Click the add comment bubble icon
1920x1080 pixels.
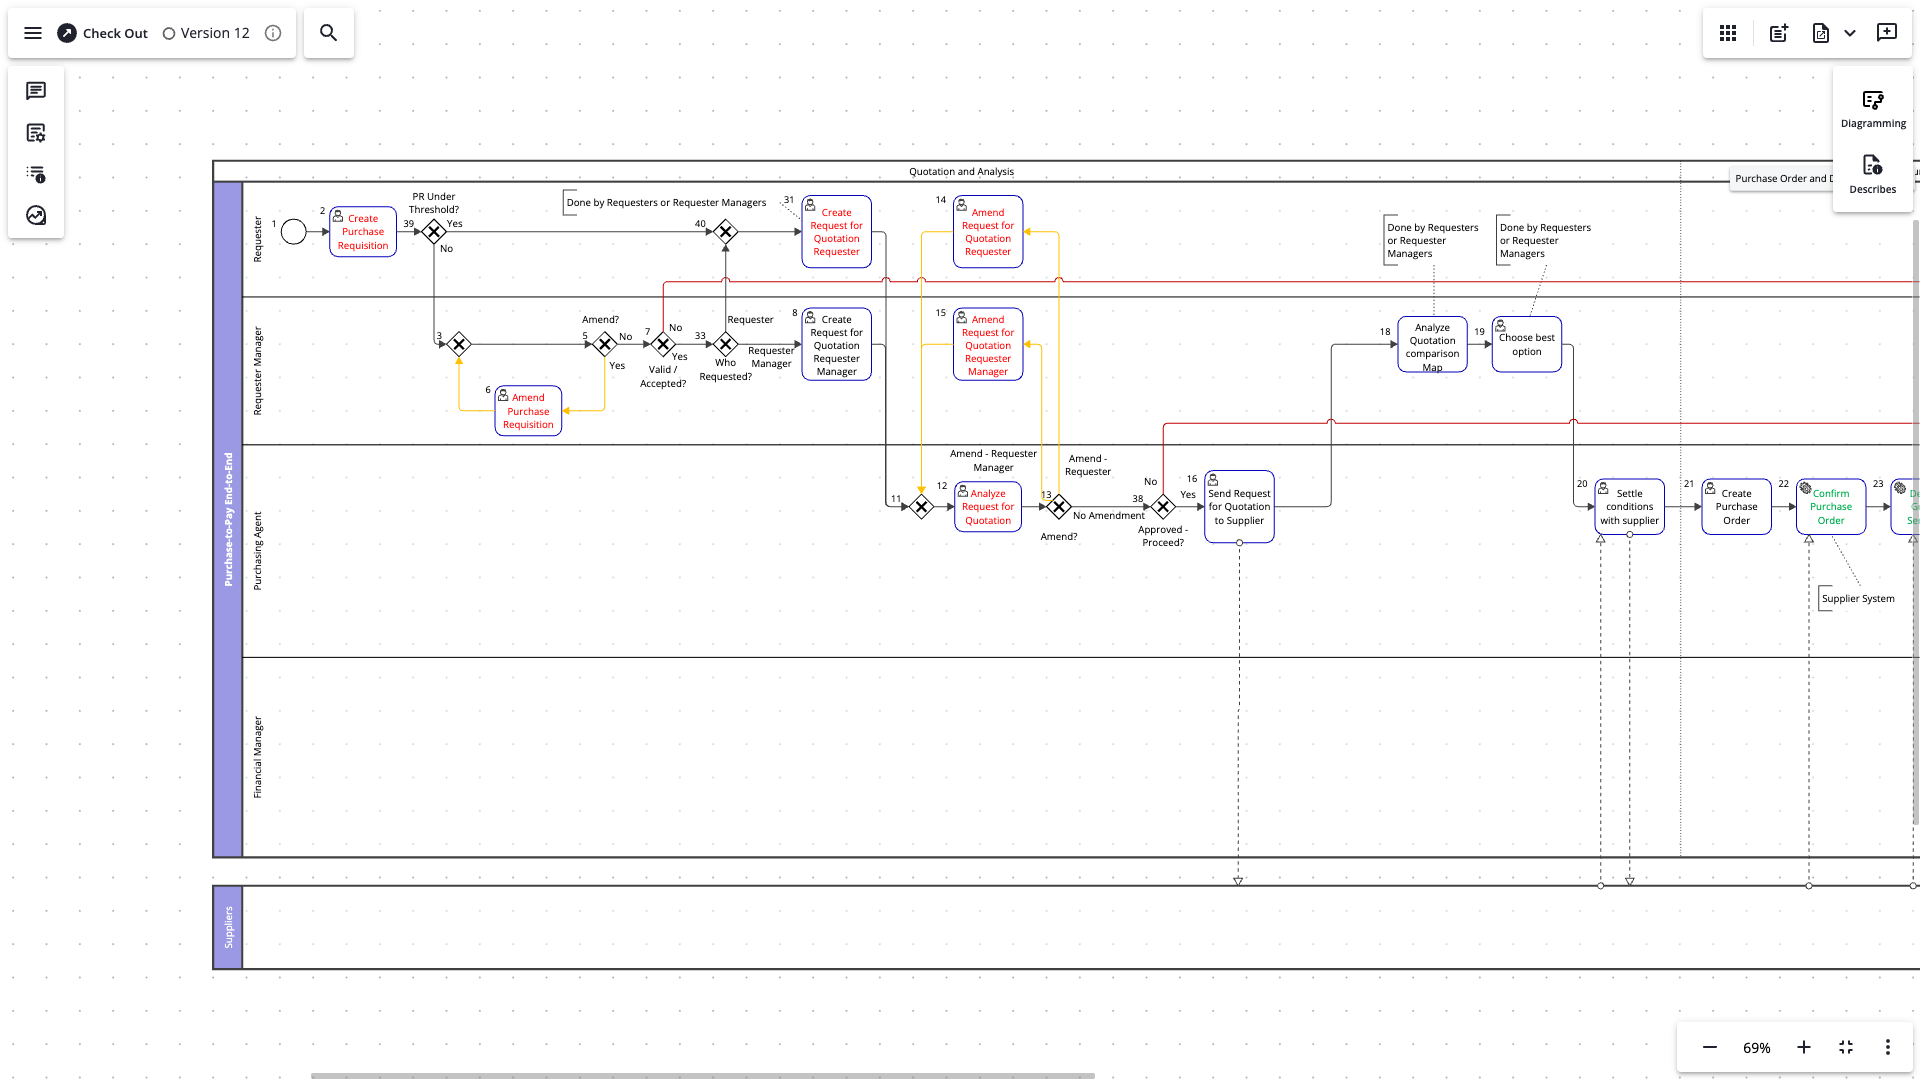click(1888, 32)
